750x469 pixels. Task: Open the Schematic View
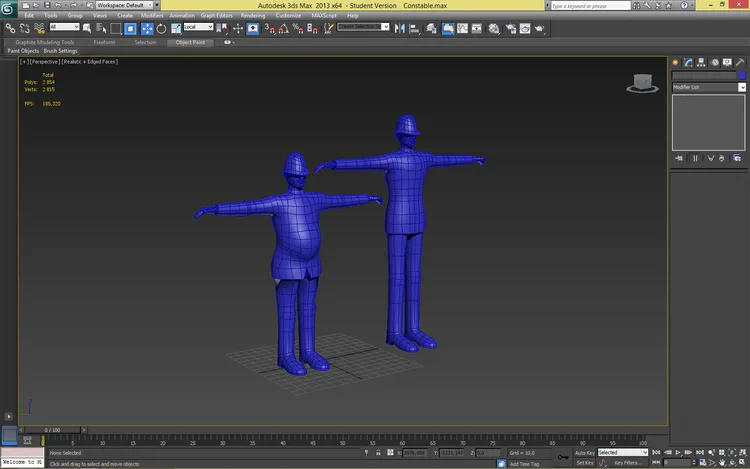tap(476, 29)
